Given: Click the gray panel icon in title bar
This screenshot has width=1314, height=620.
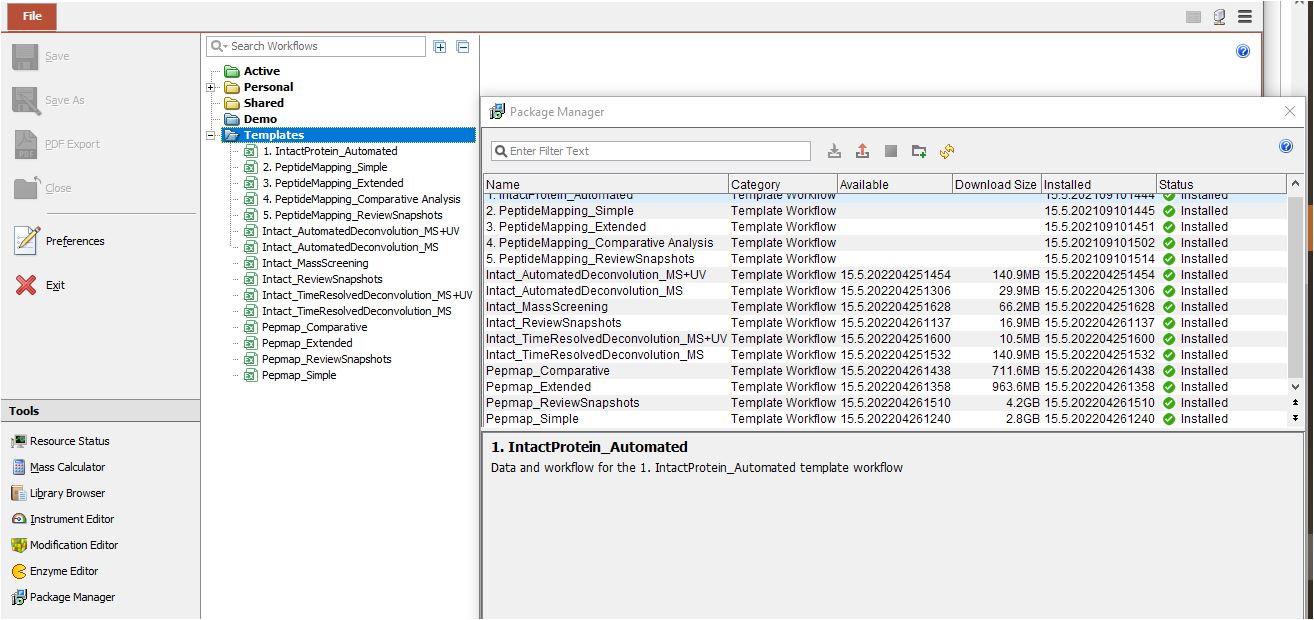Looking at the screenshot, I should tap(1193, 16).
